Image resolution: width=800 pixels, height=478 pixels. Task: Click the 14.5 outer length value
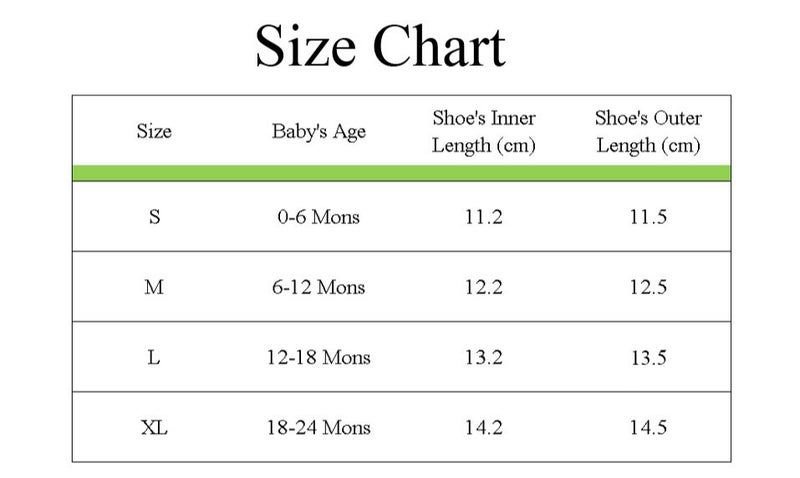coord(648,427)
